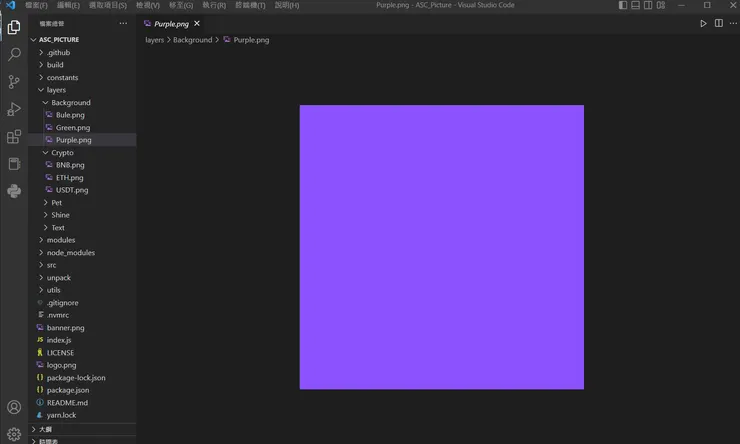Collapse the Background folder
740x444 pixels.
coord(82,102)
